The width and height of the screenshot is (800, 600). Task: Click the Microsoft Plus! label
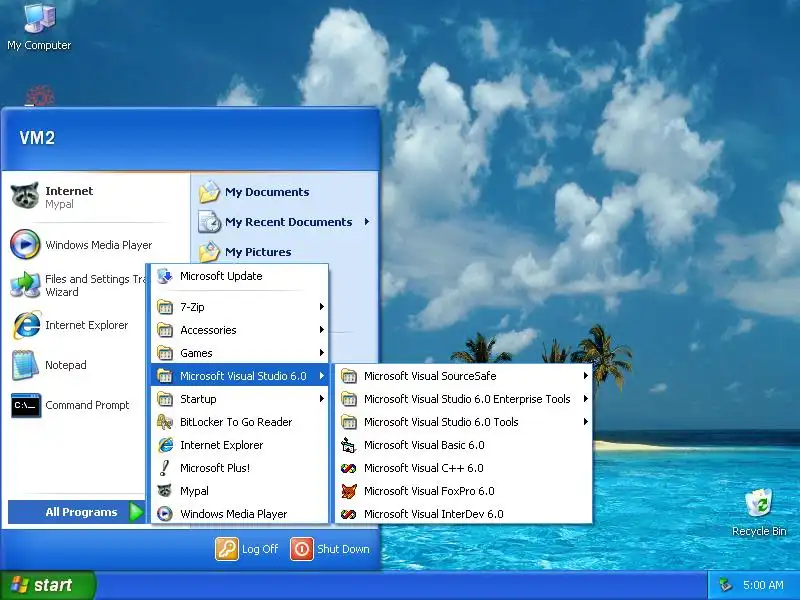[x=215, y=468]
